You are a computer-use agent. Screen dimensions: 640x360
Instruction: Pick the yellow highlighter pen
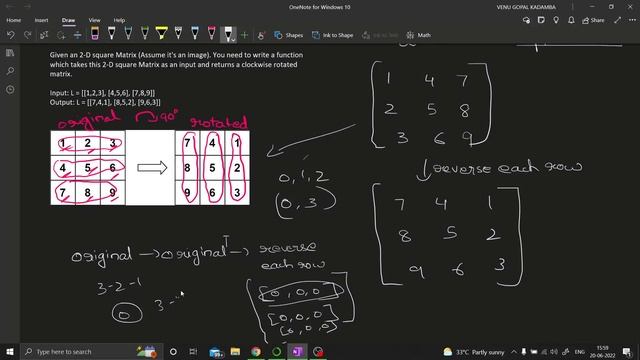162,33
